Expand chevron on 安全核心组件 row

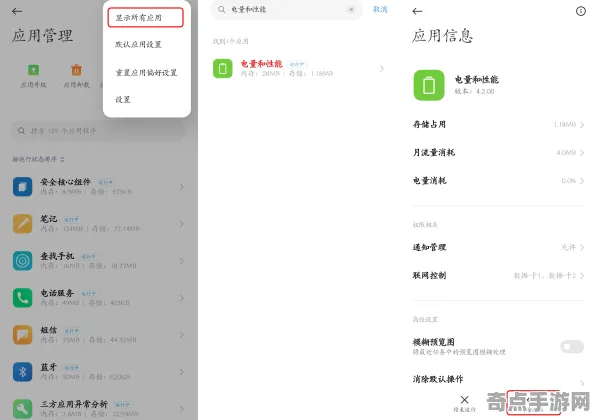click(x=182, y=187)
